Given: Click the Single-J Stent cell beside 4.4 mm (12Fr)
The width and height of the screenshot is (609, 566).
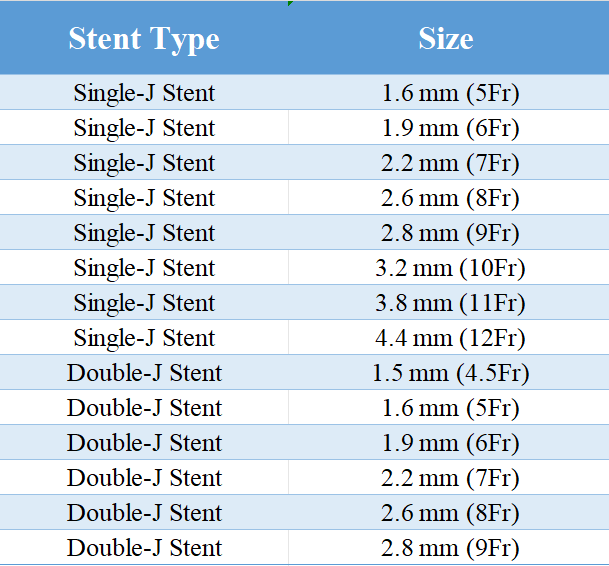Looking at the screenshot, I should tap(144, 337).
